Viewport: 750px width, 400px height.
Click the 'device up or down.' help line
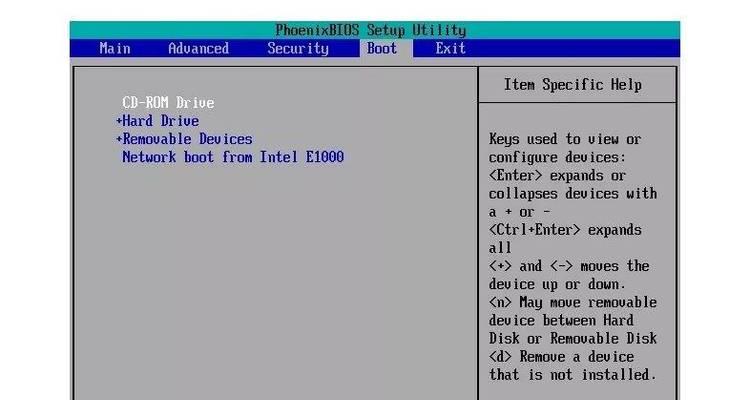pyautogui.click(x=557, y=284)
